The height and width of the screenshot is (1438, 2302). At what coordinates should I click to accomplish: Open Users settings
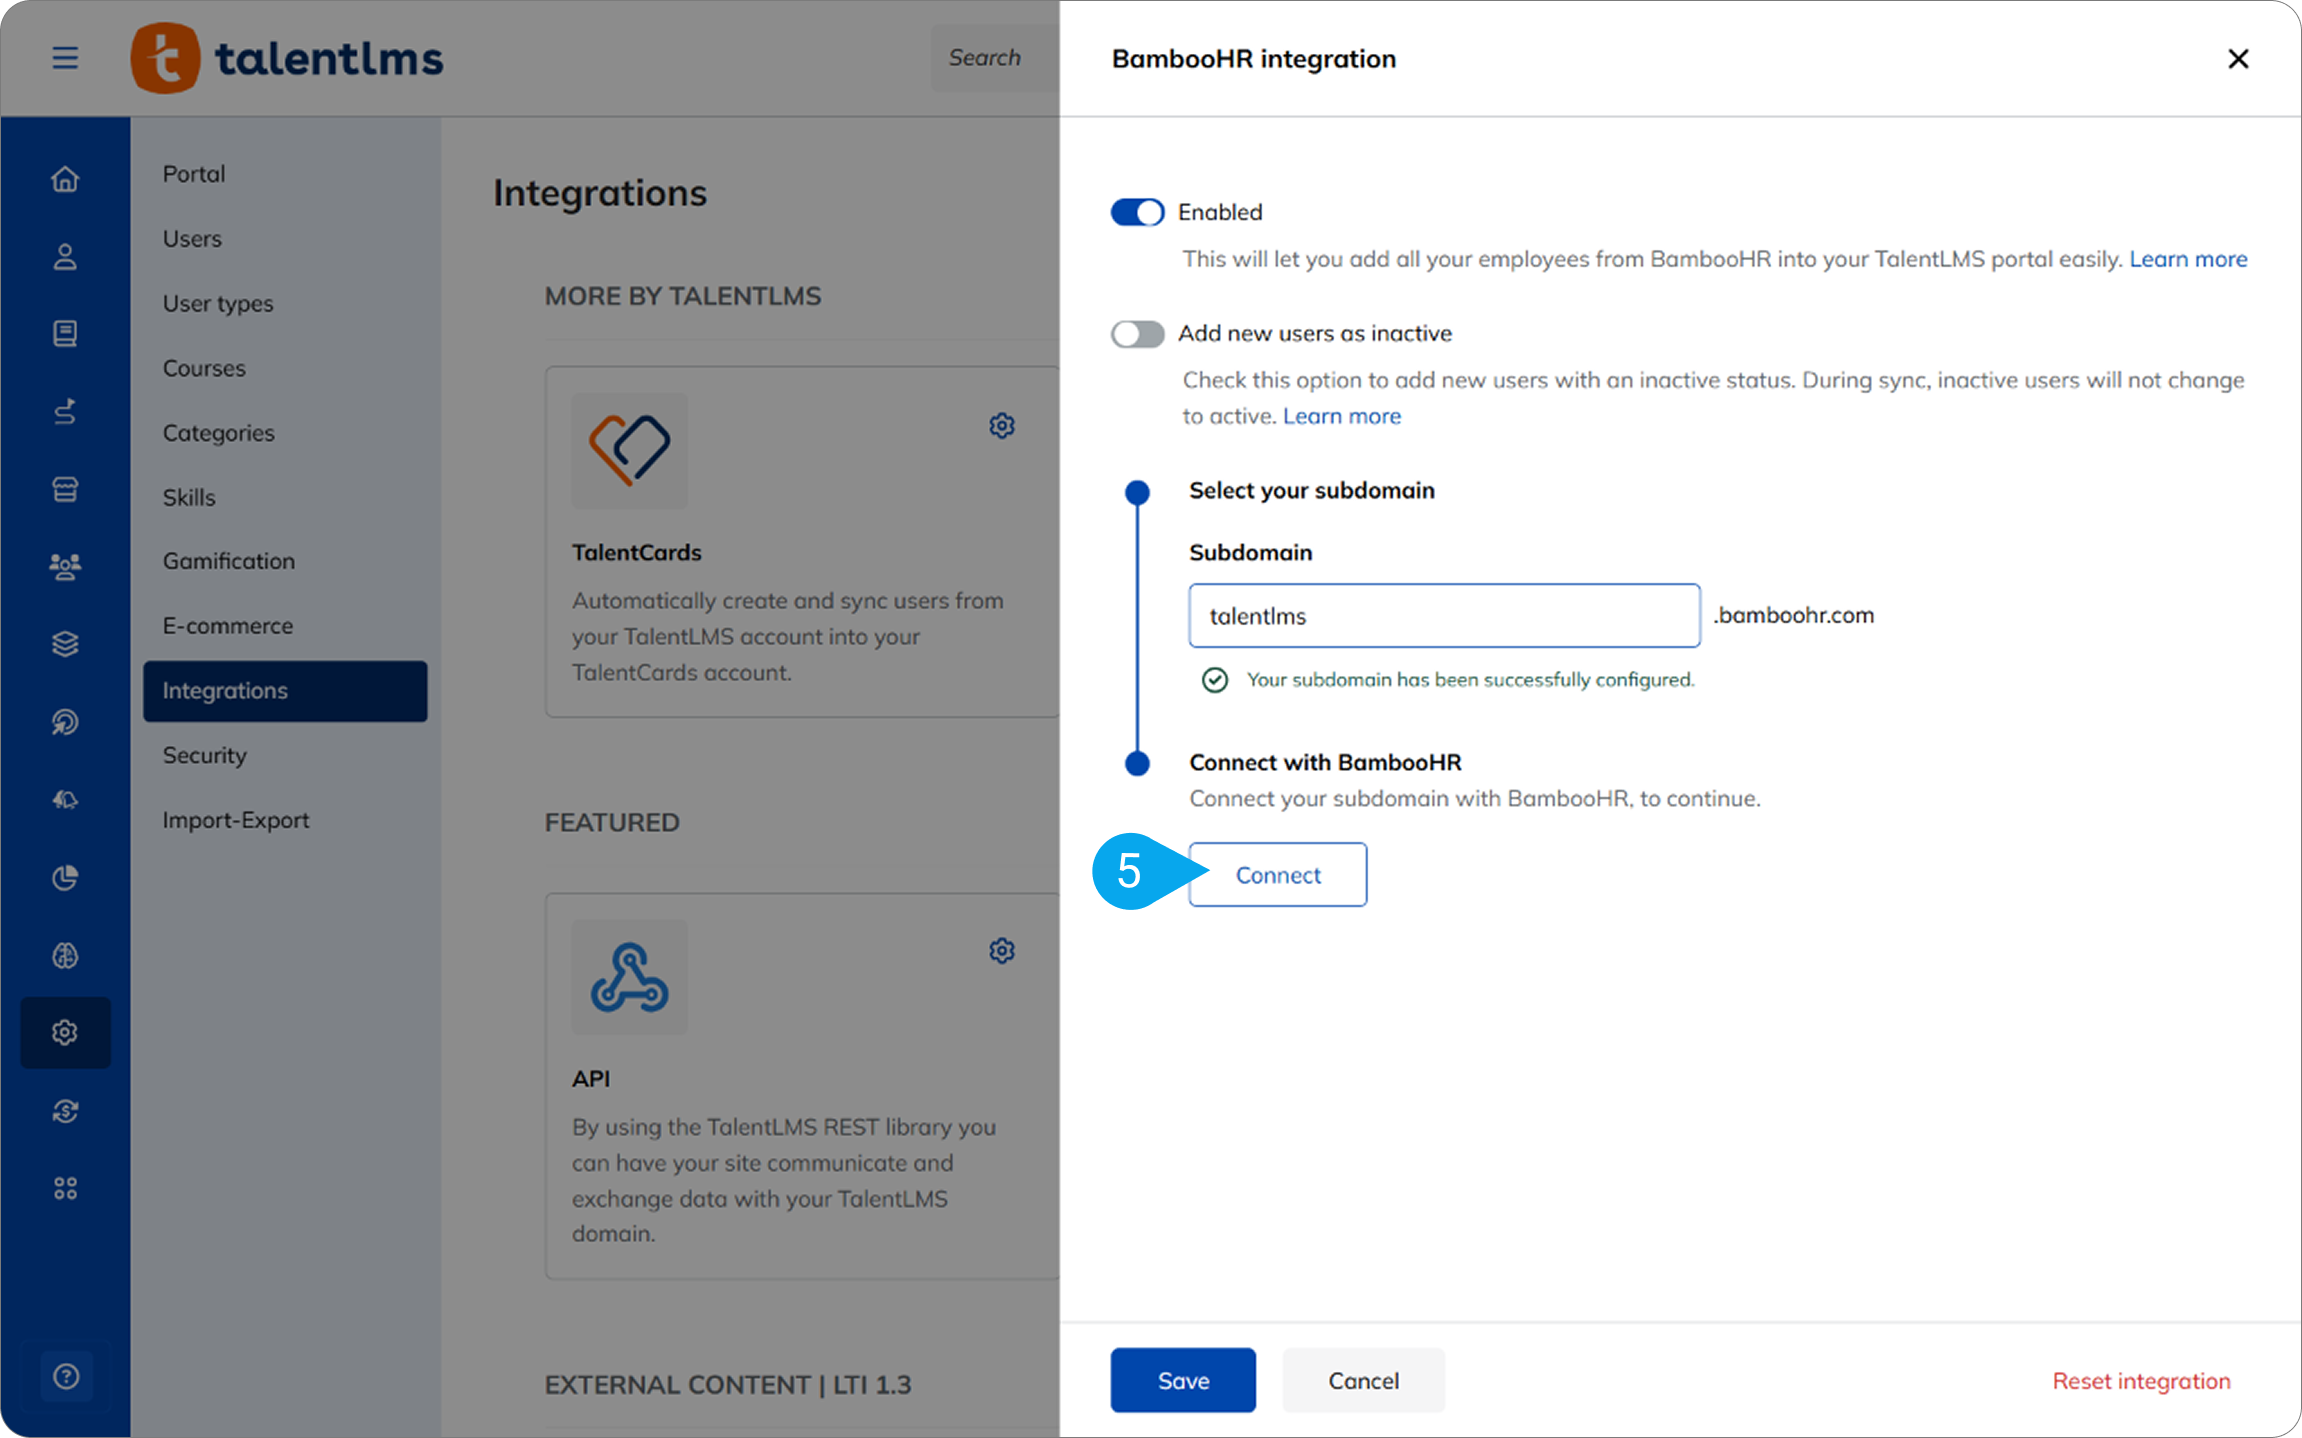click(192, 239)
